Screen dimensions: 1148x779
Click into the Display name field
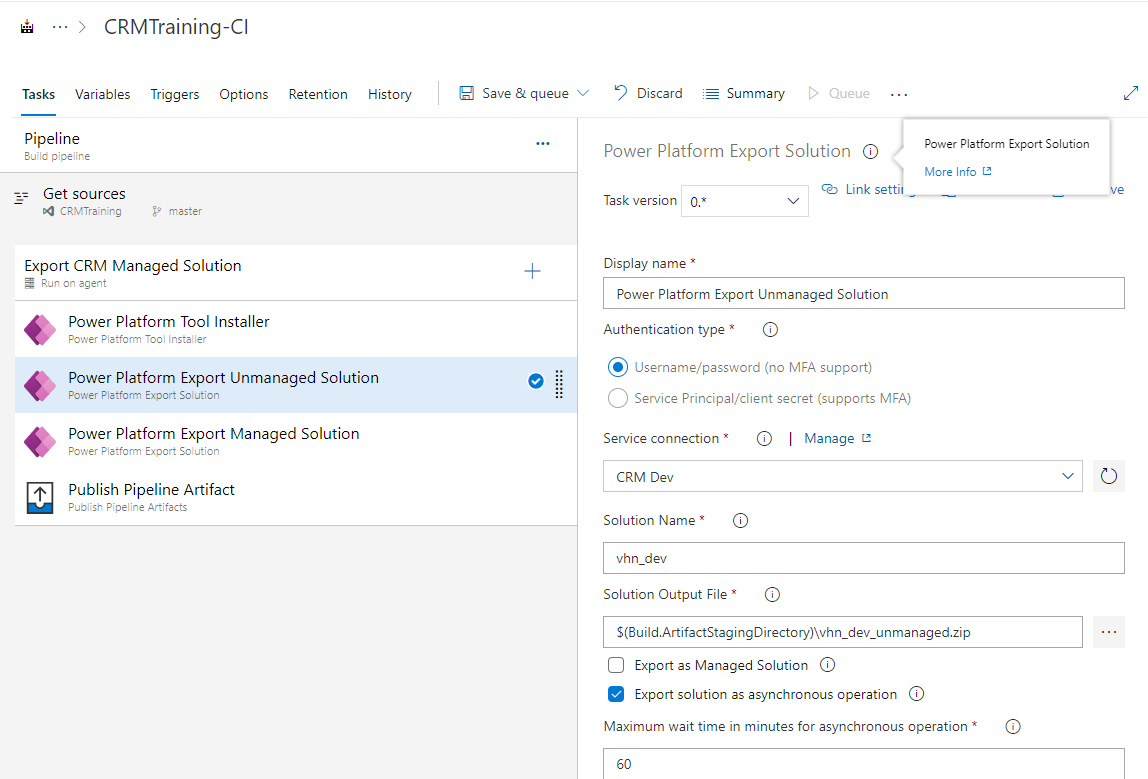tap(864, 293)
